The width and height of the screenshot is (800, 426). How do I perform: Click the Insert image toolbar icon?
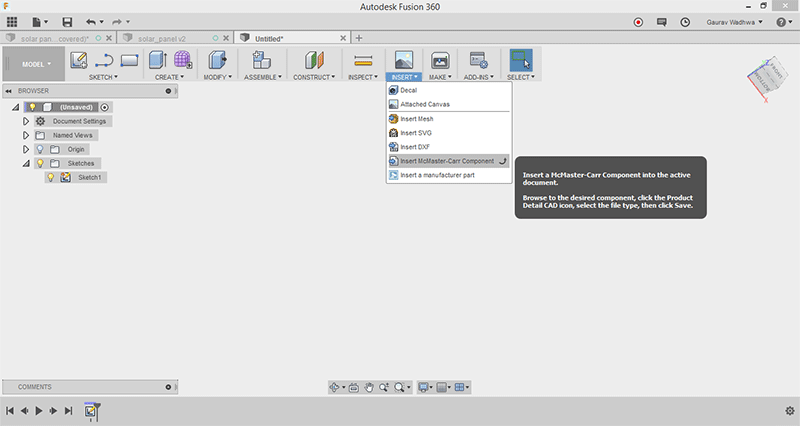pyautogui.click(x=404, y=60)
